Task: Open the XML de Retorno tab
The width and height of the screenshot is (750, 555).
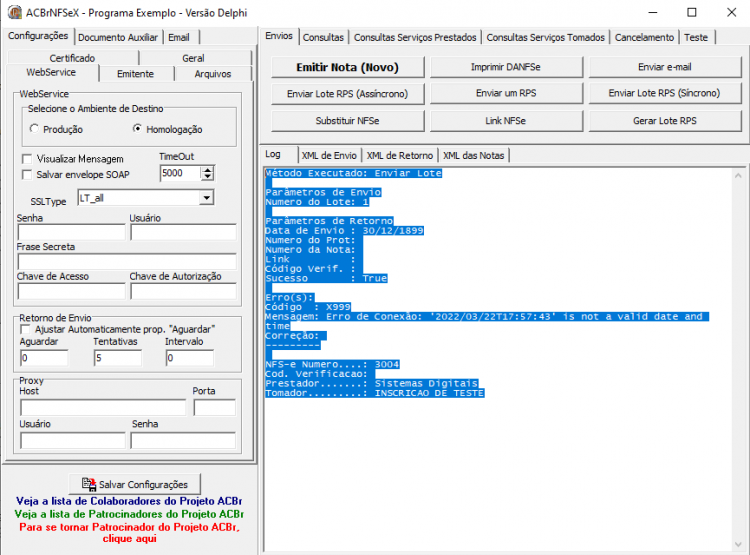Action: (x=400, y=155)
